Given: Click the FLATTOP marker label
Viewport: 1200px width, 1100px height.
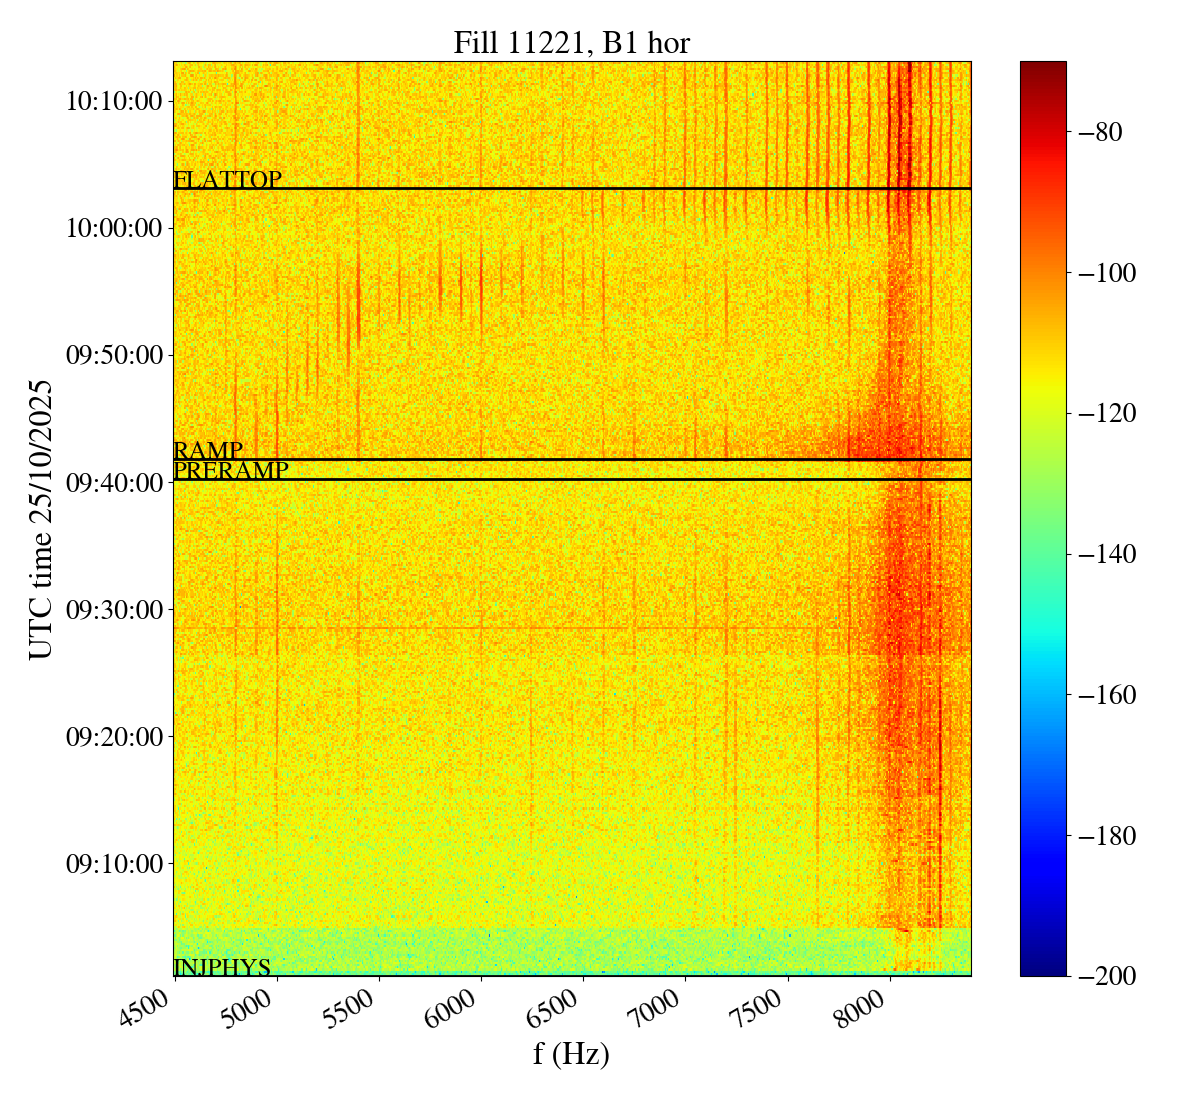Looking at the screenshot, I should pos(227,180).
